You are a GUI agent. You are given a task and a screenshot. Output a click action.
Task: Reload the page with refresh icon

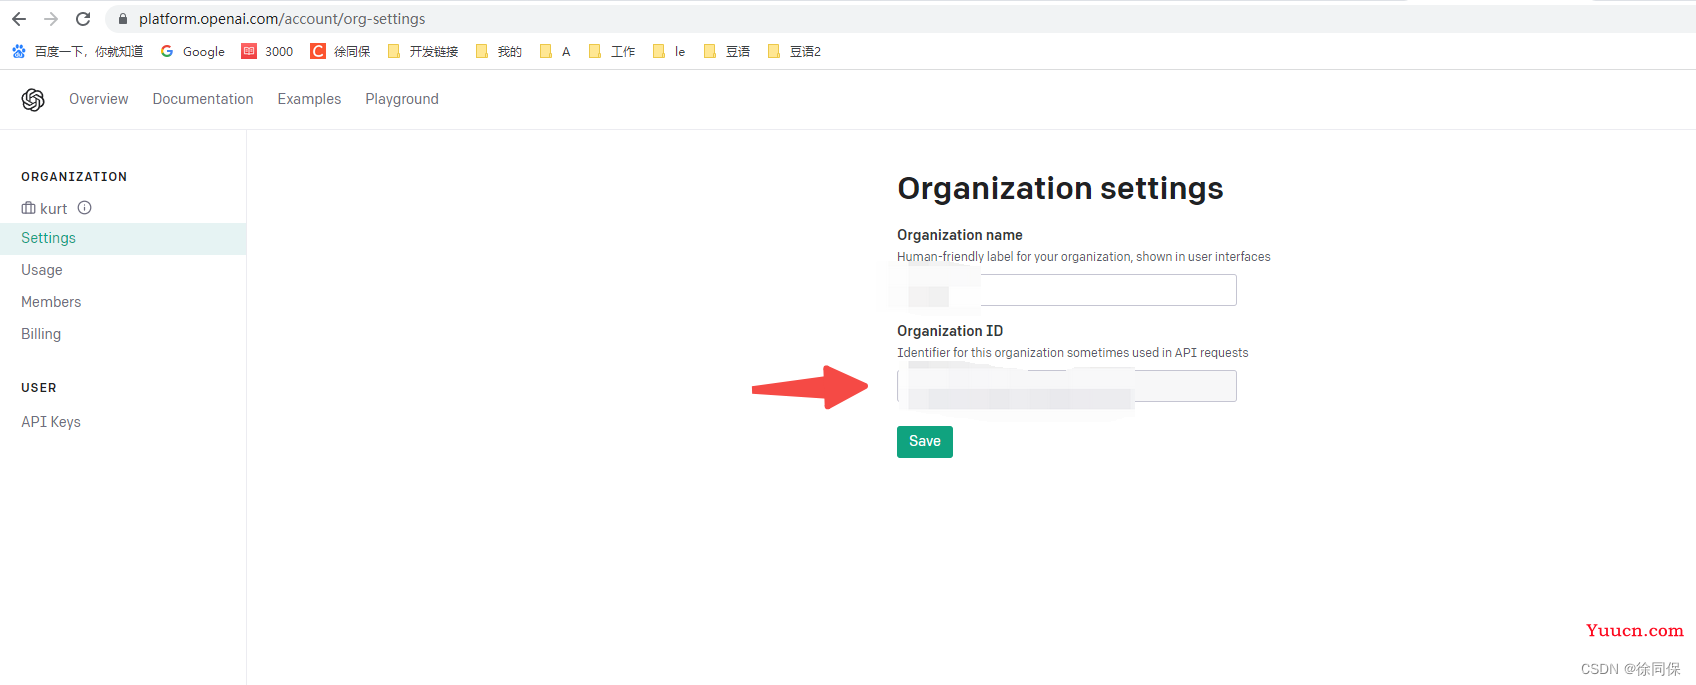(83, 19)
